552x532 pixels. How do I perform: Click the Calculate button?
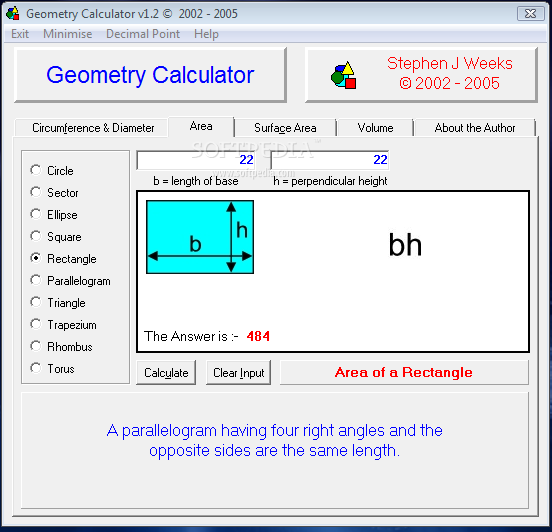(166, 373)
